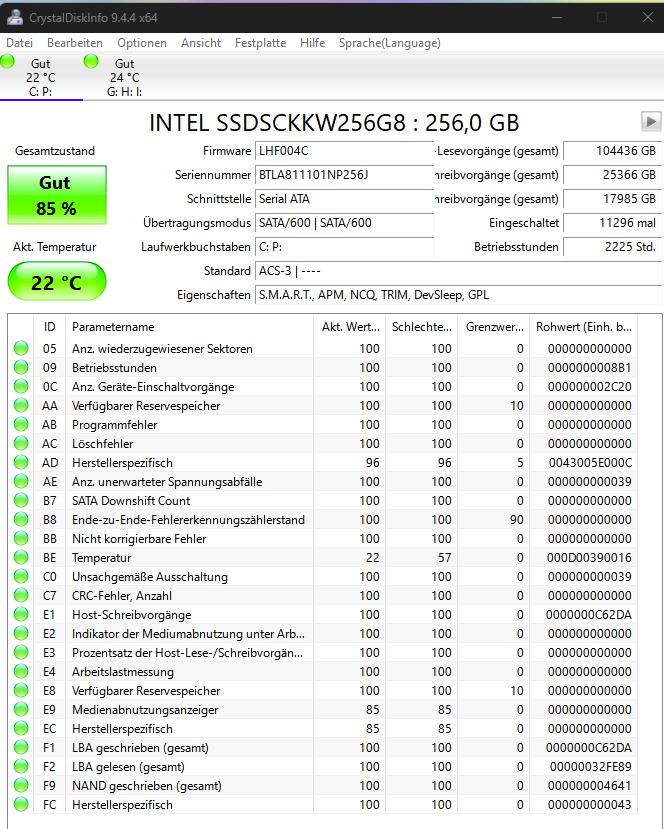The image size is (664, 829).
Task: Click the Schnittstelle field Serial ATA
Action: [x=344, y=199]
